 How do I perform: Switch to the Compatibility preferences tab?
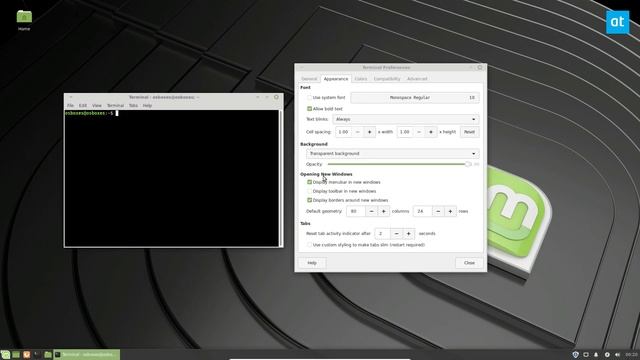tap(387, 79)
